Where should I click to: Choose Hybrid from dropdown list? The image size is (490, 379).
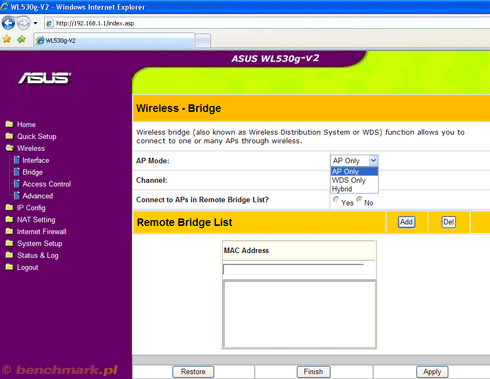tap(354, 189)
